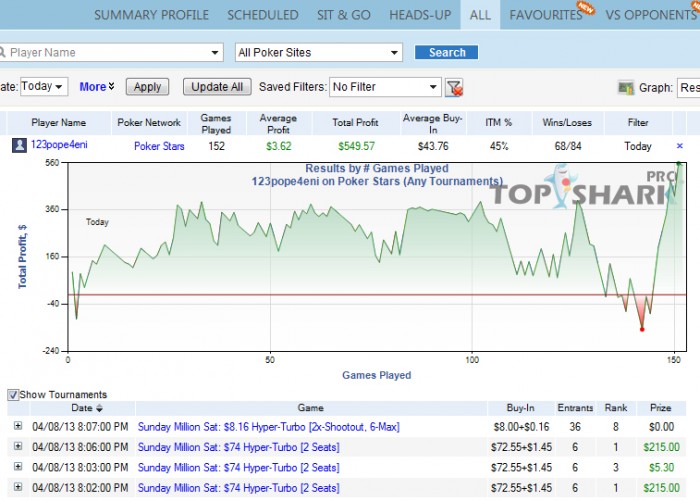Expand the 8:06:00 PM tournament row
700x501 pixels.
pyautogui.click(x=18, y=447)
